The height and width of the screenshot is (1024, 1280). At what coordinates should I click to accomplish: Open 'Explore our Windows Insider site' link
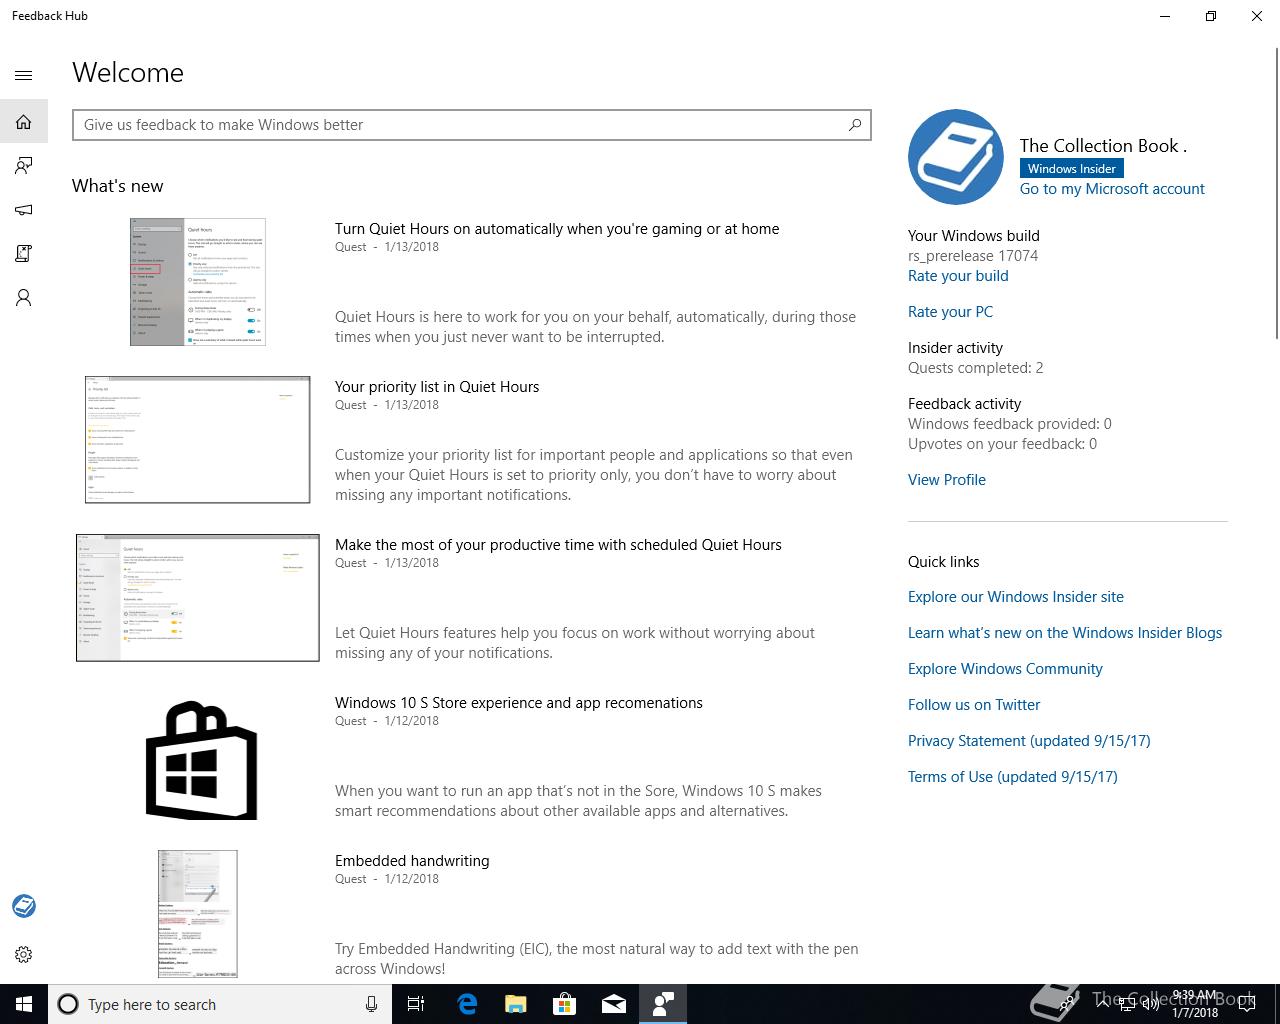pos(1016,597)
